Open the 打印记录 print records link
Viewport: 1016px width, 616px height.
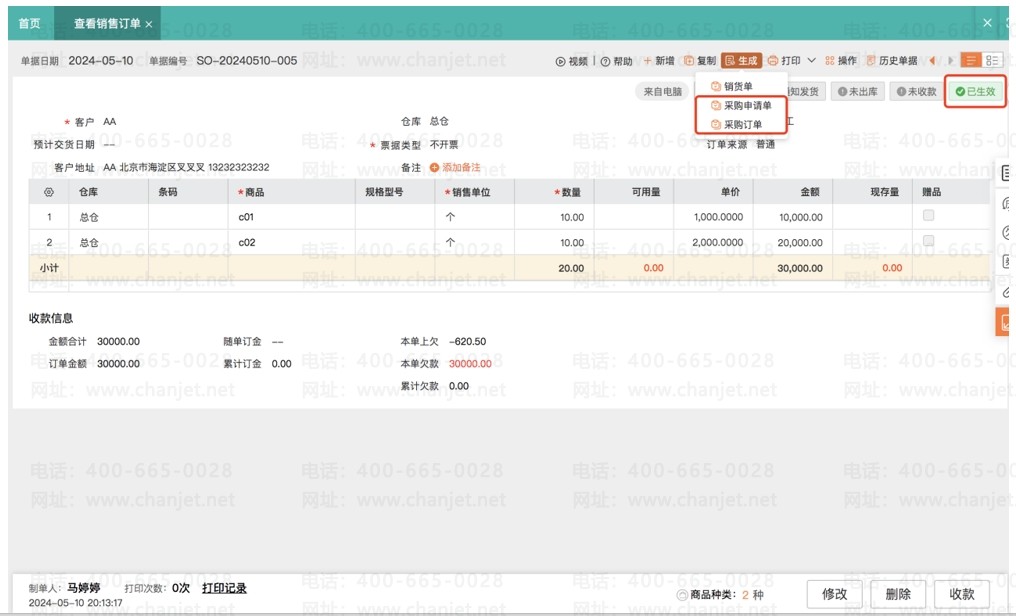[x=224, y=588]
